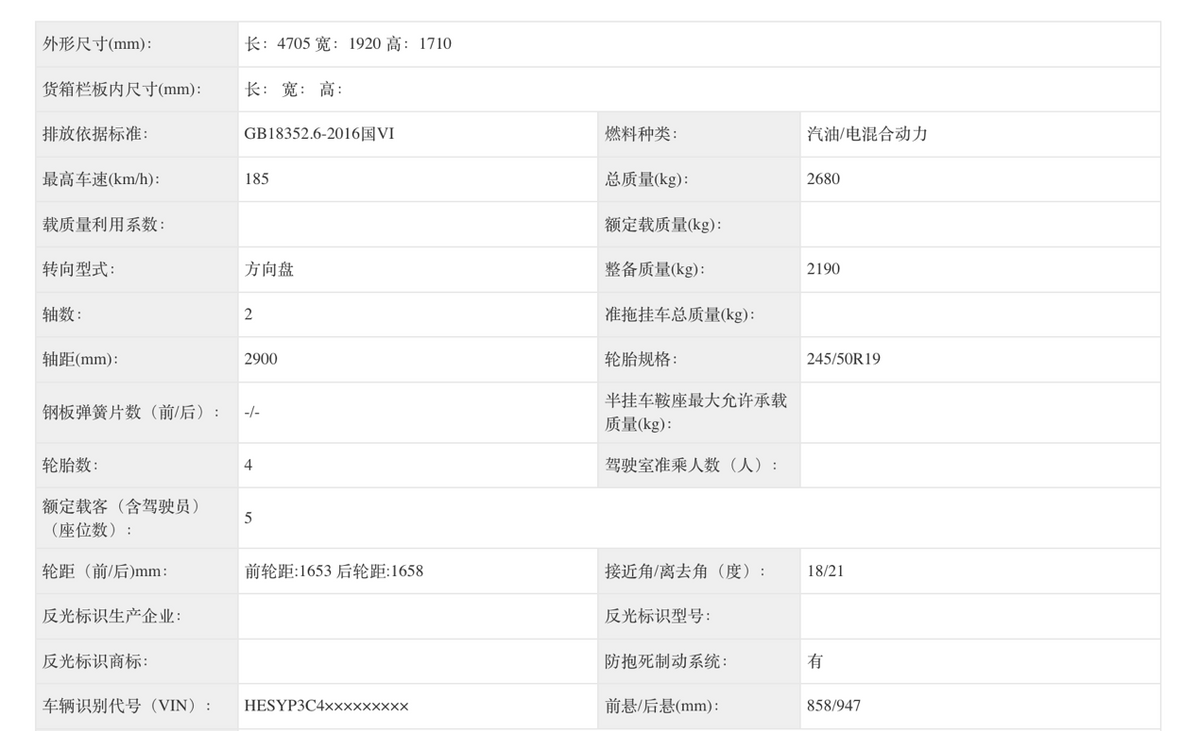The image size is (1200, 731).
Task: Click the 总质量(kg) label
Action: click(x=647, y=179)
